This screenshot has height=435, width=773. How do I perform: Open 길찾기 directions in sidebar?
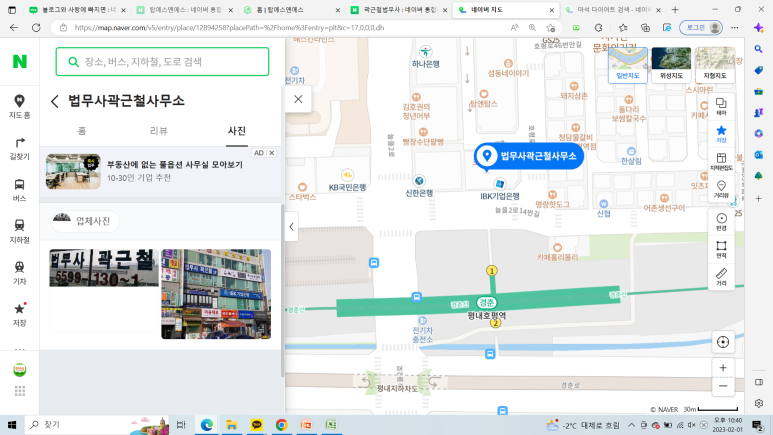(x=19, y=148)
